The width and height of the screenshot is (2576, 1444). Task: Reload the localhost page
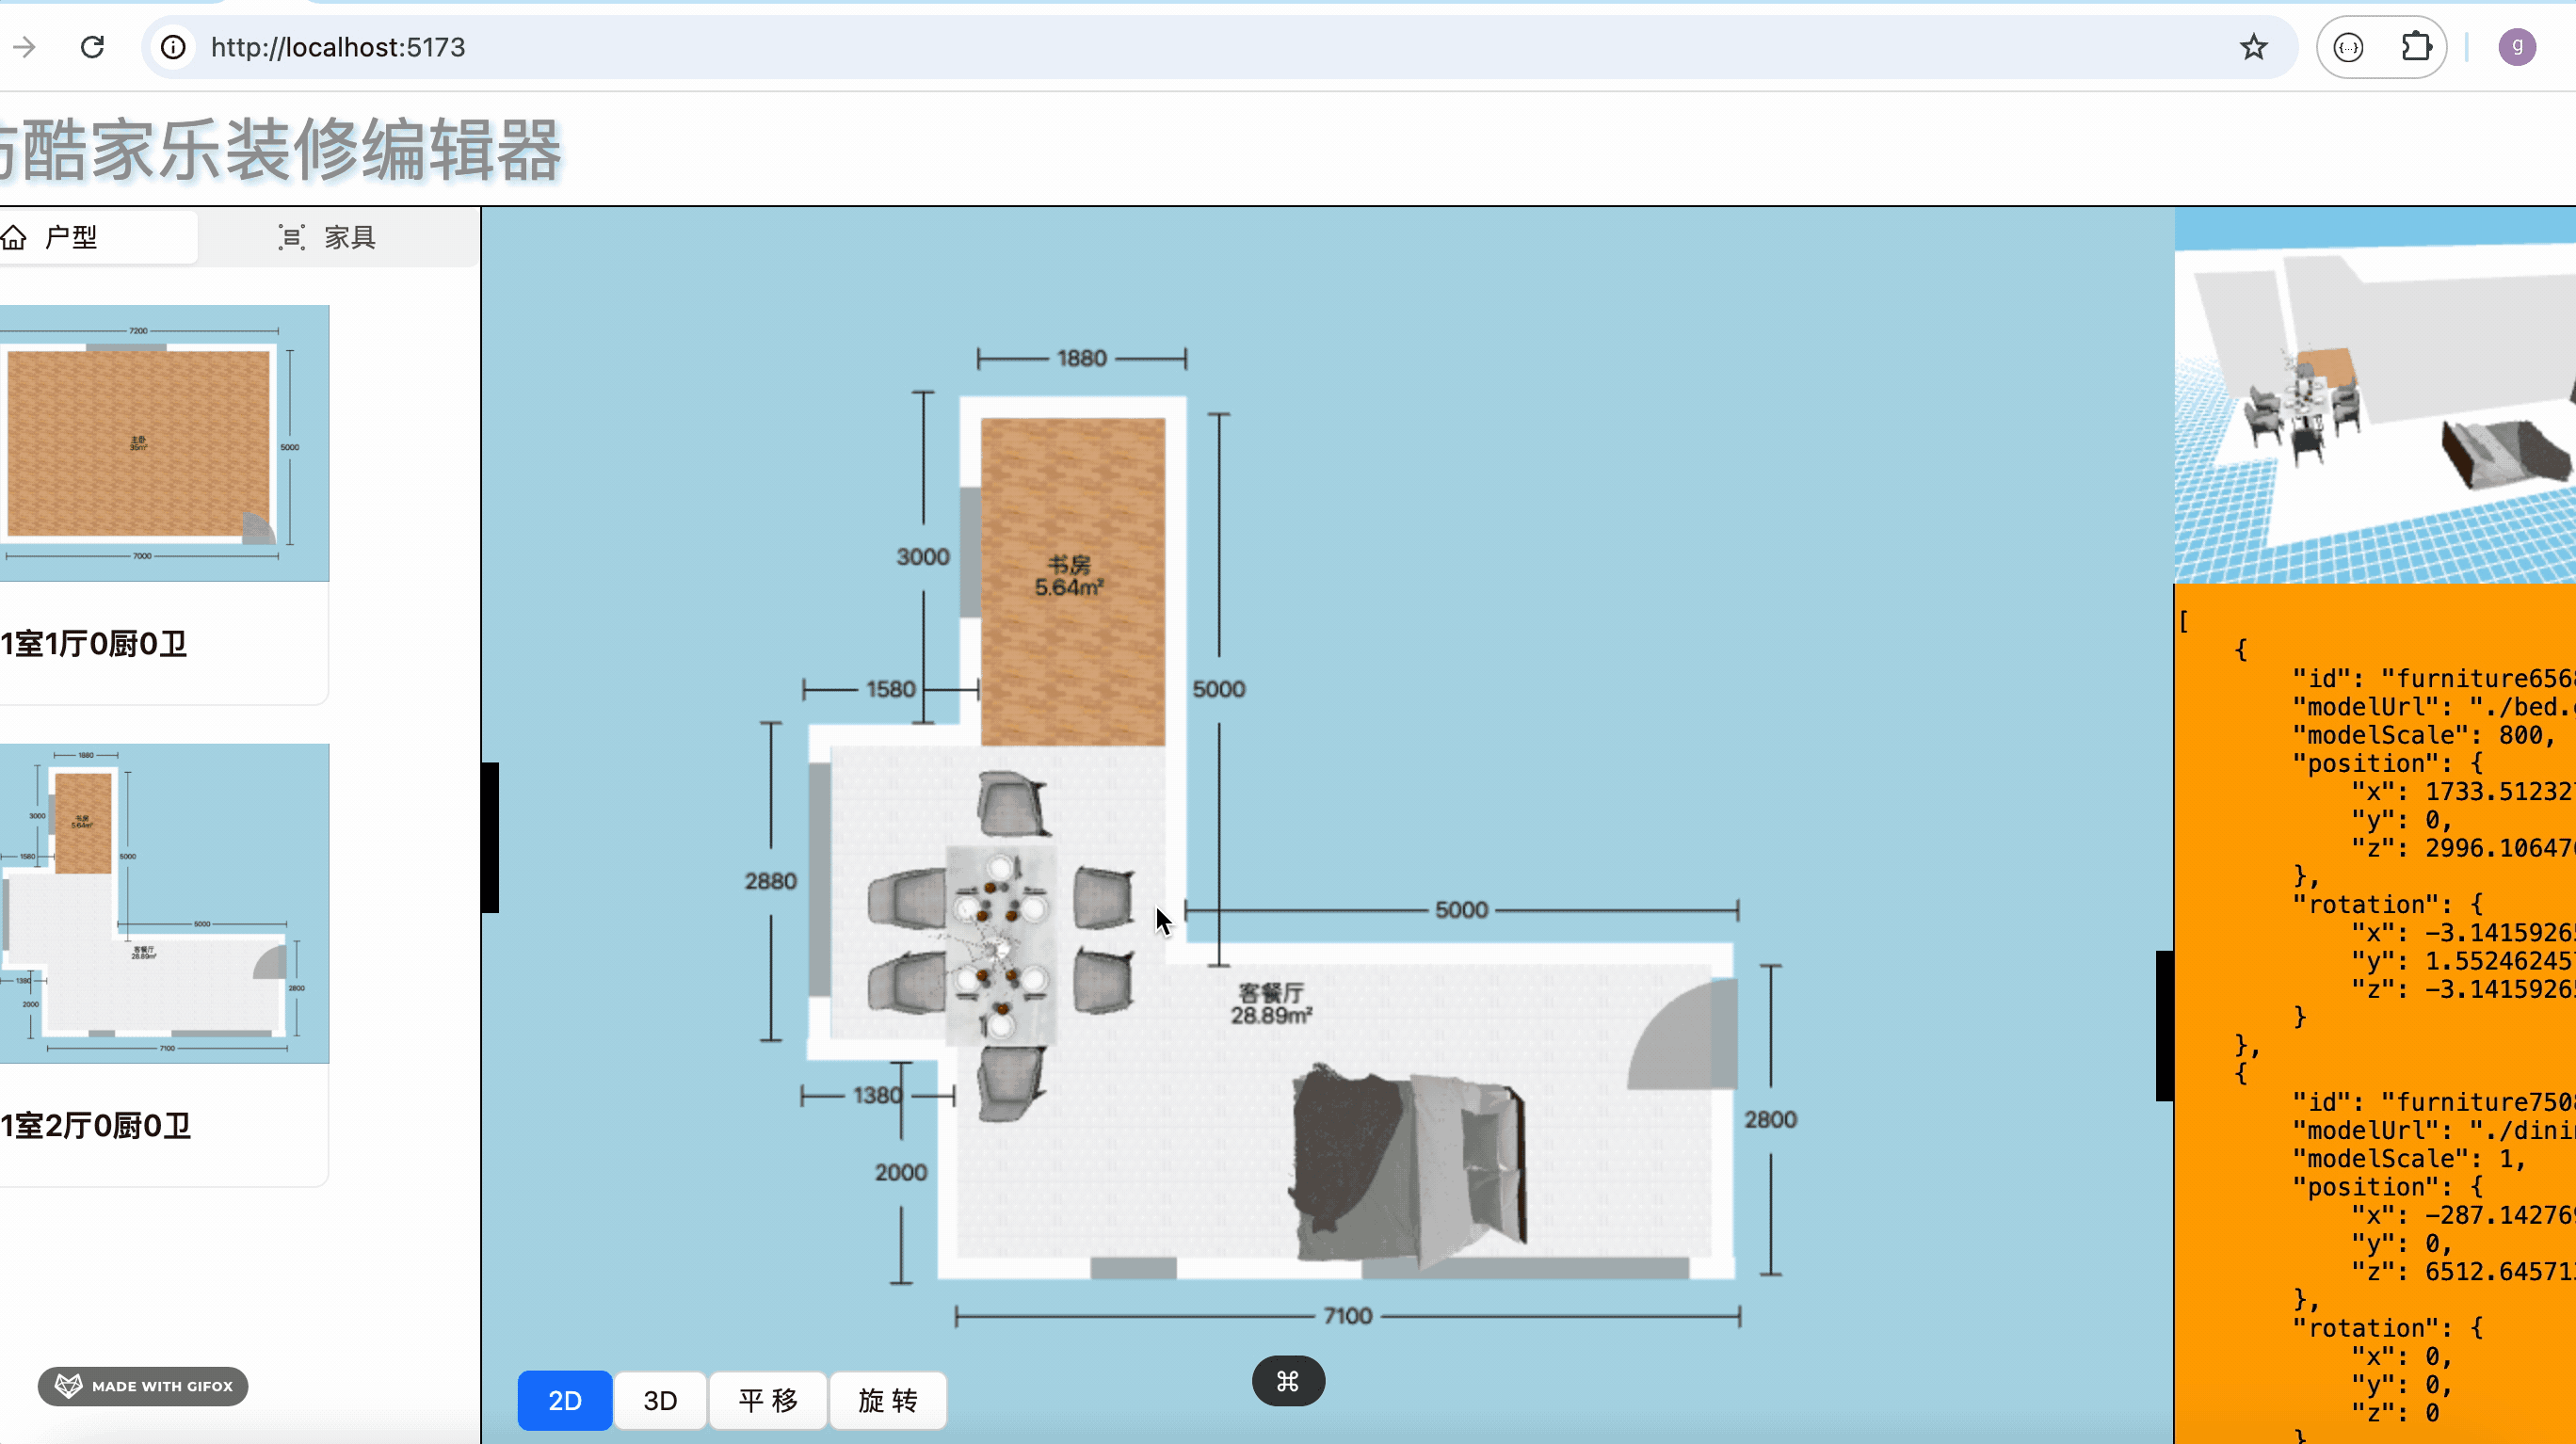(92, 47)
